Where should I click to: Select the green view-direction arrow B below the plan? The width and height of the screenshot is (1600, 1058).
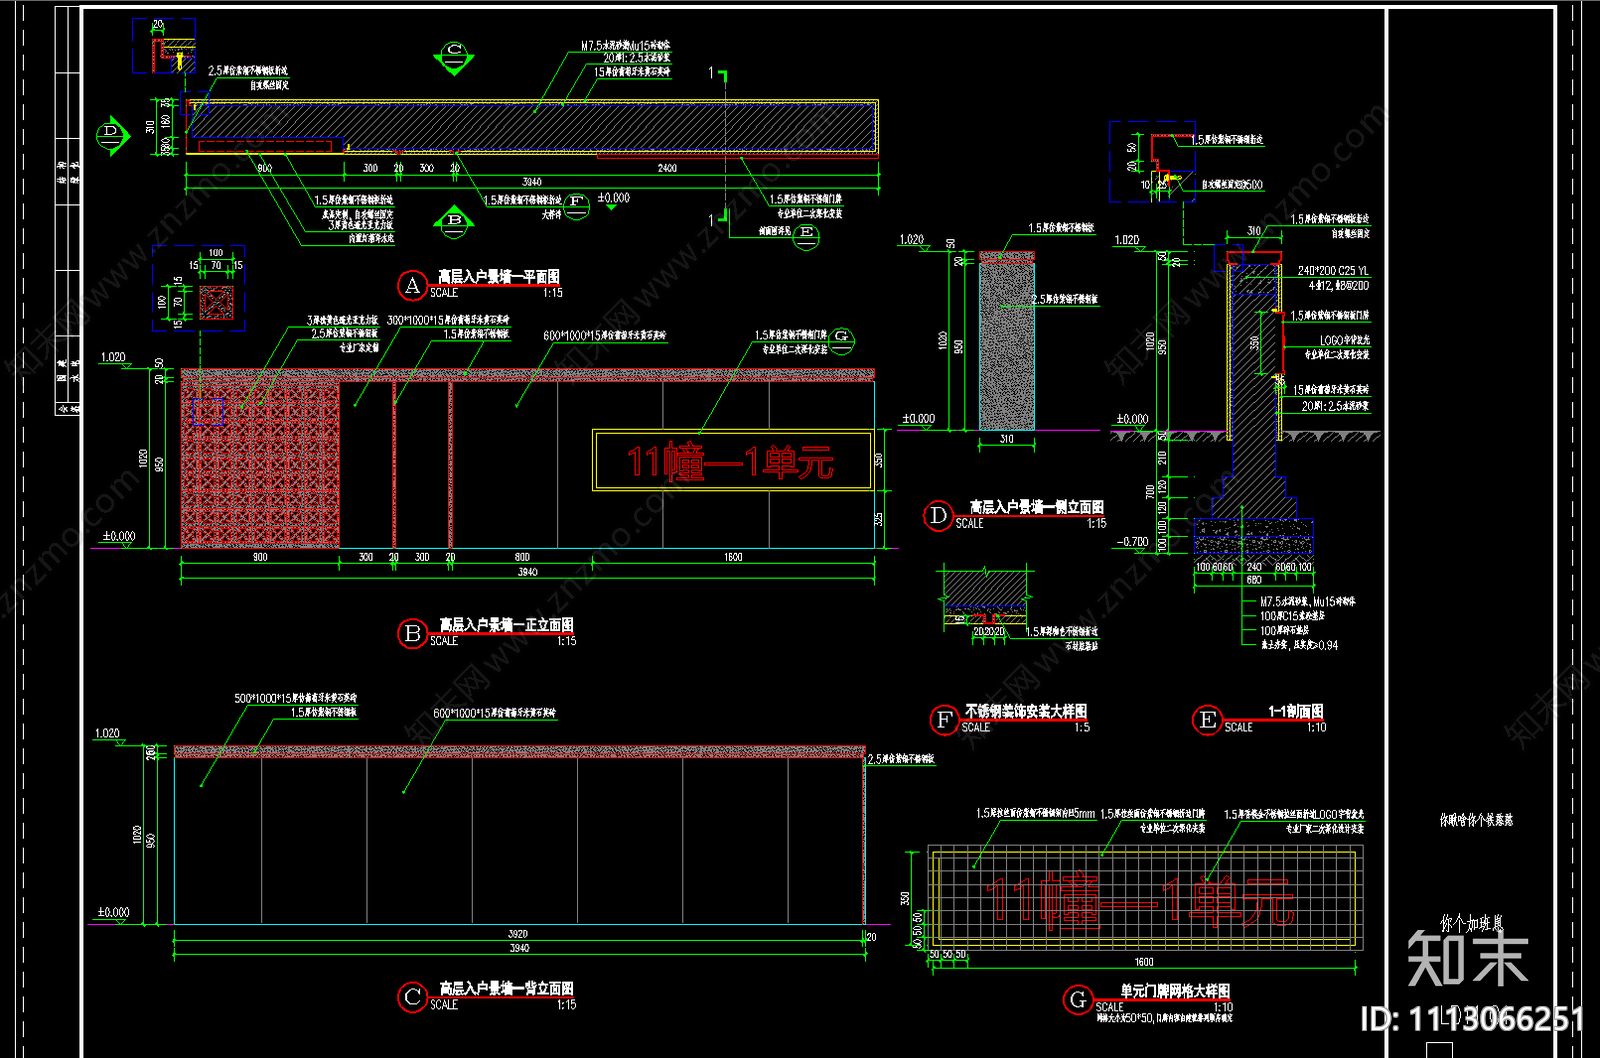point(454,222)
